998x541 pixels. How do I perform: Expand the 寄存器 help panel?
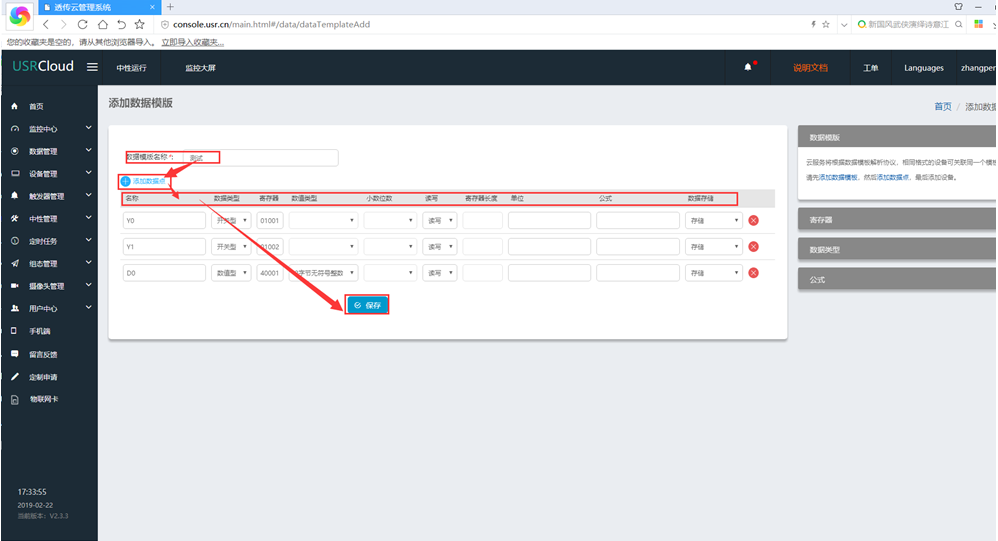896,219
